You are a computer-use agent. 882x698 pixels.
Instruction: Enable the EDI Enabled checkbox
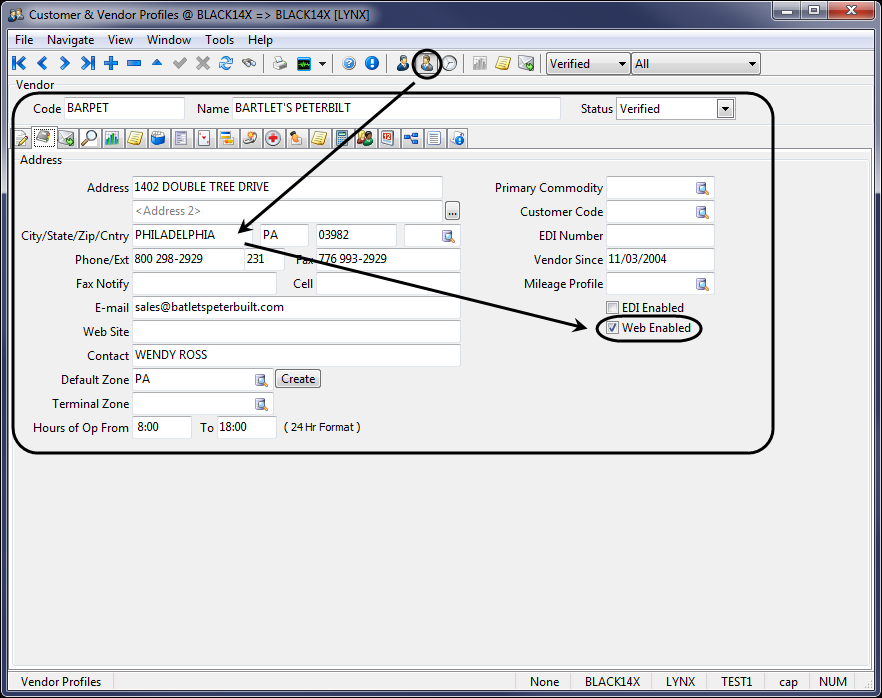pos(613,308)
